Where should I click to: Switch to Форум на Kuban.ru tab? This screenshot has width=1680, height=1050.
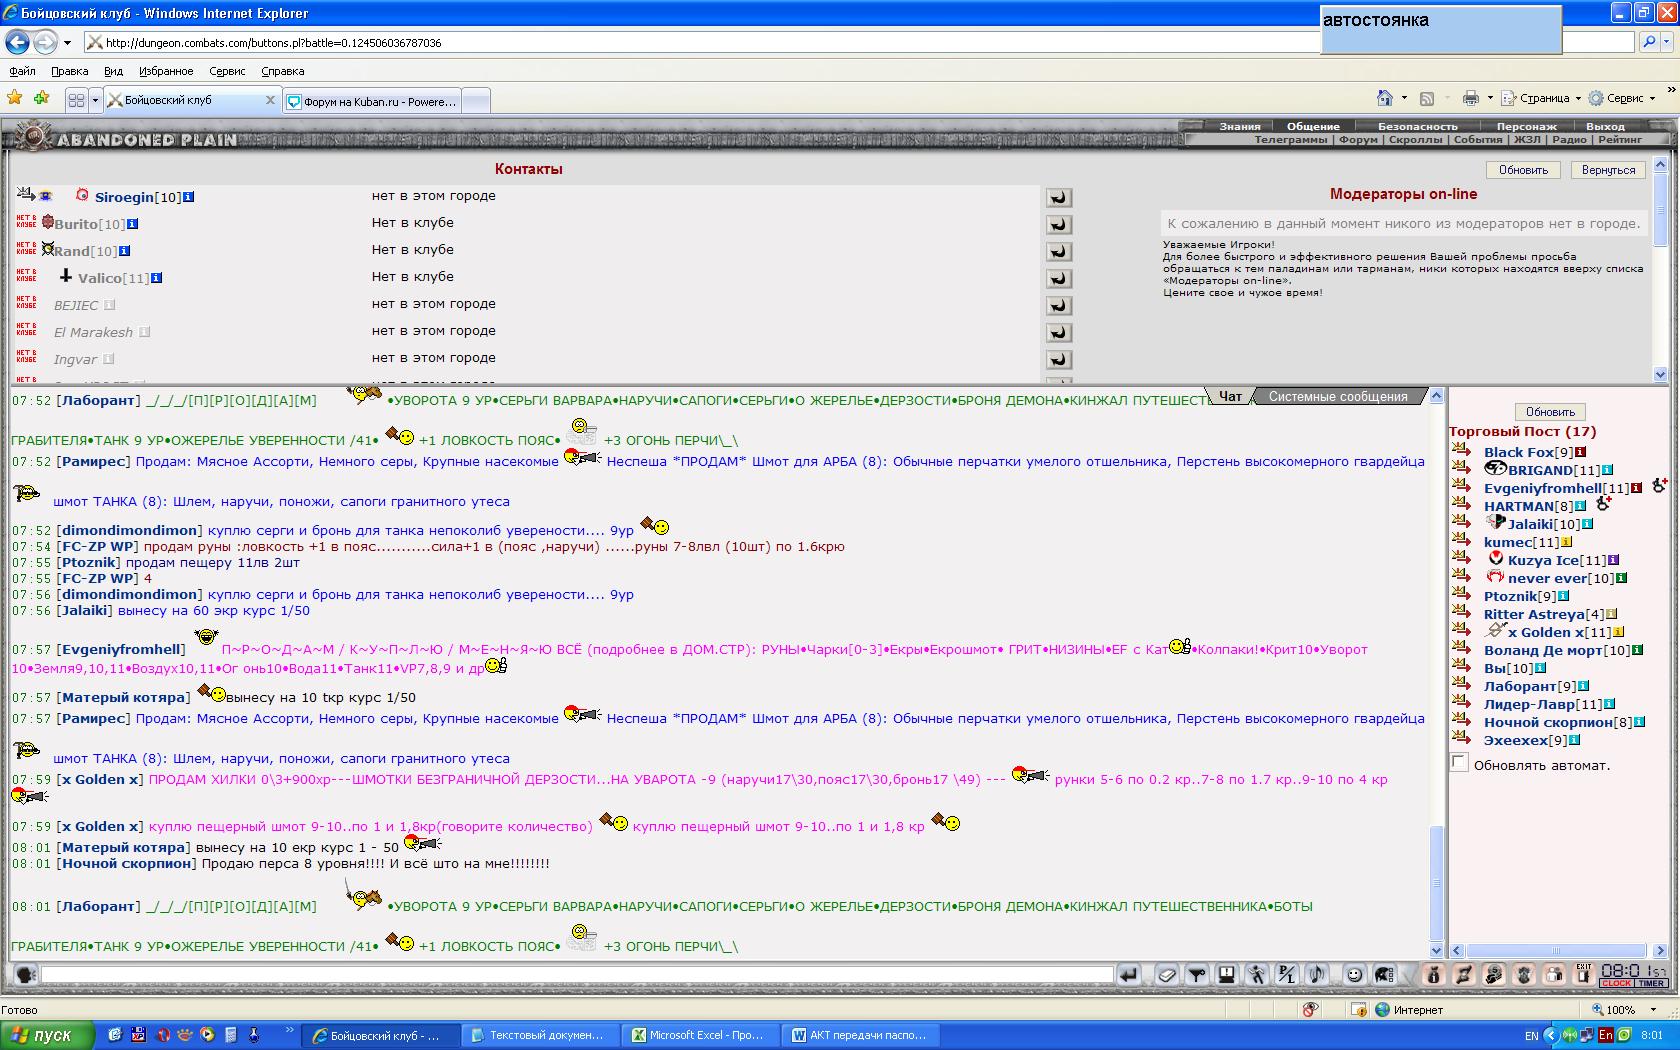(x=372, y=101)
